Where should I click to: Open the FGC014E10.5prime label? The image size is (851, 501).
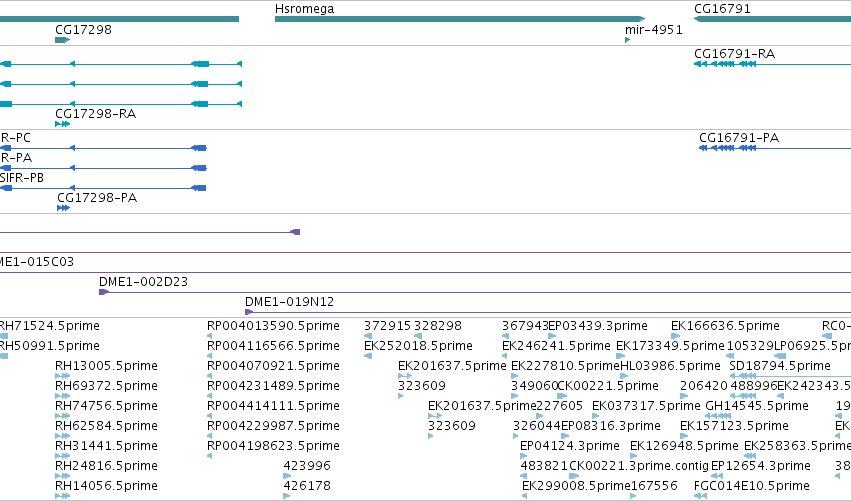[x=752, y=486]
